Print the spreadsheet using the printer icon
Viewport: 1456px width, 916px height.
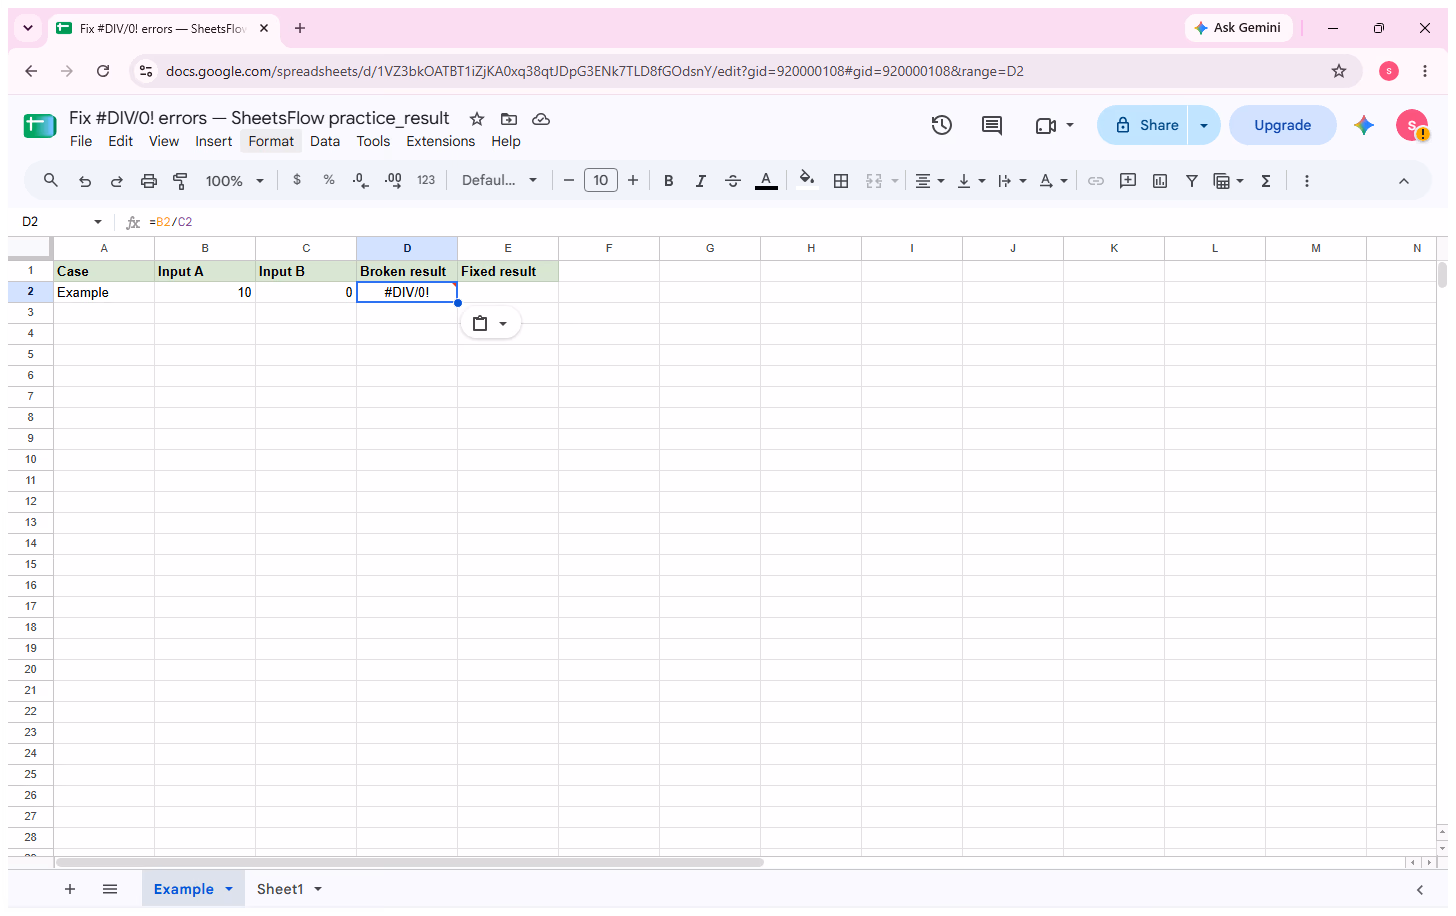(149, 181)
